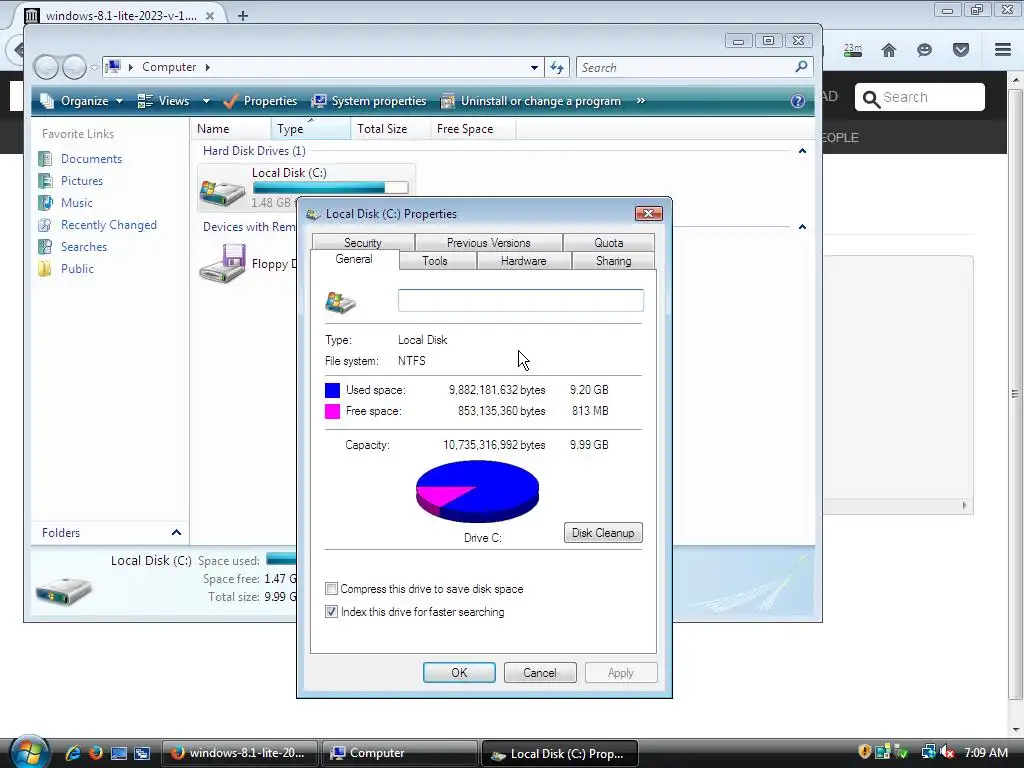Click the Back arrow in Explorer window
1024x768 pixels.
46,67
